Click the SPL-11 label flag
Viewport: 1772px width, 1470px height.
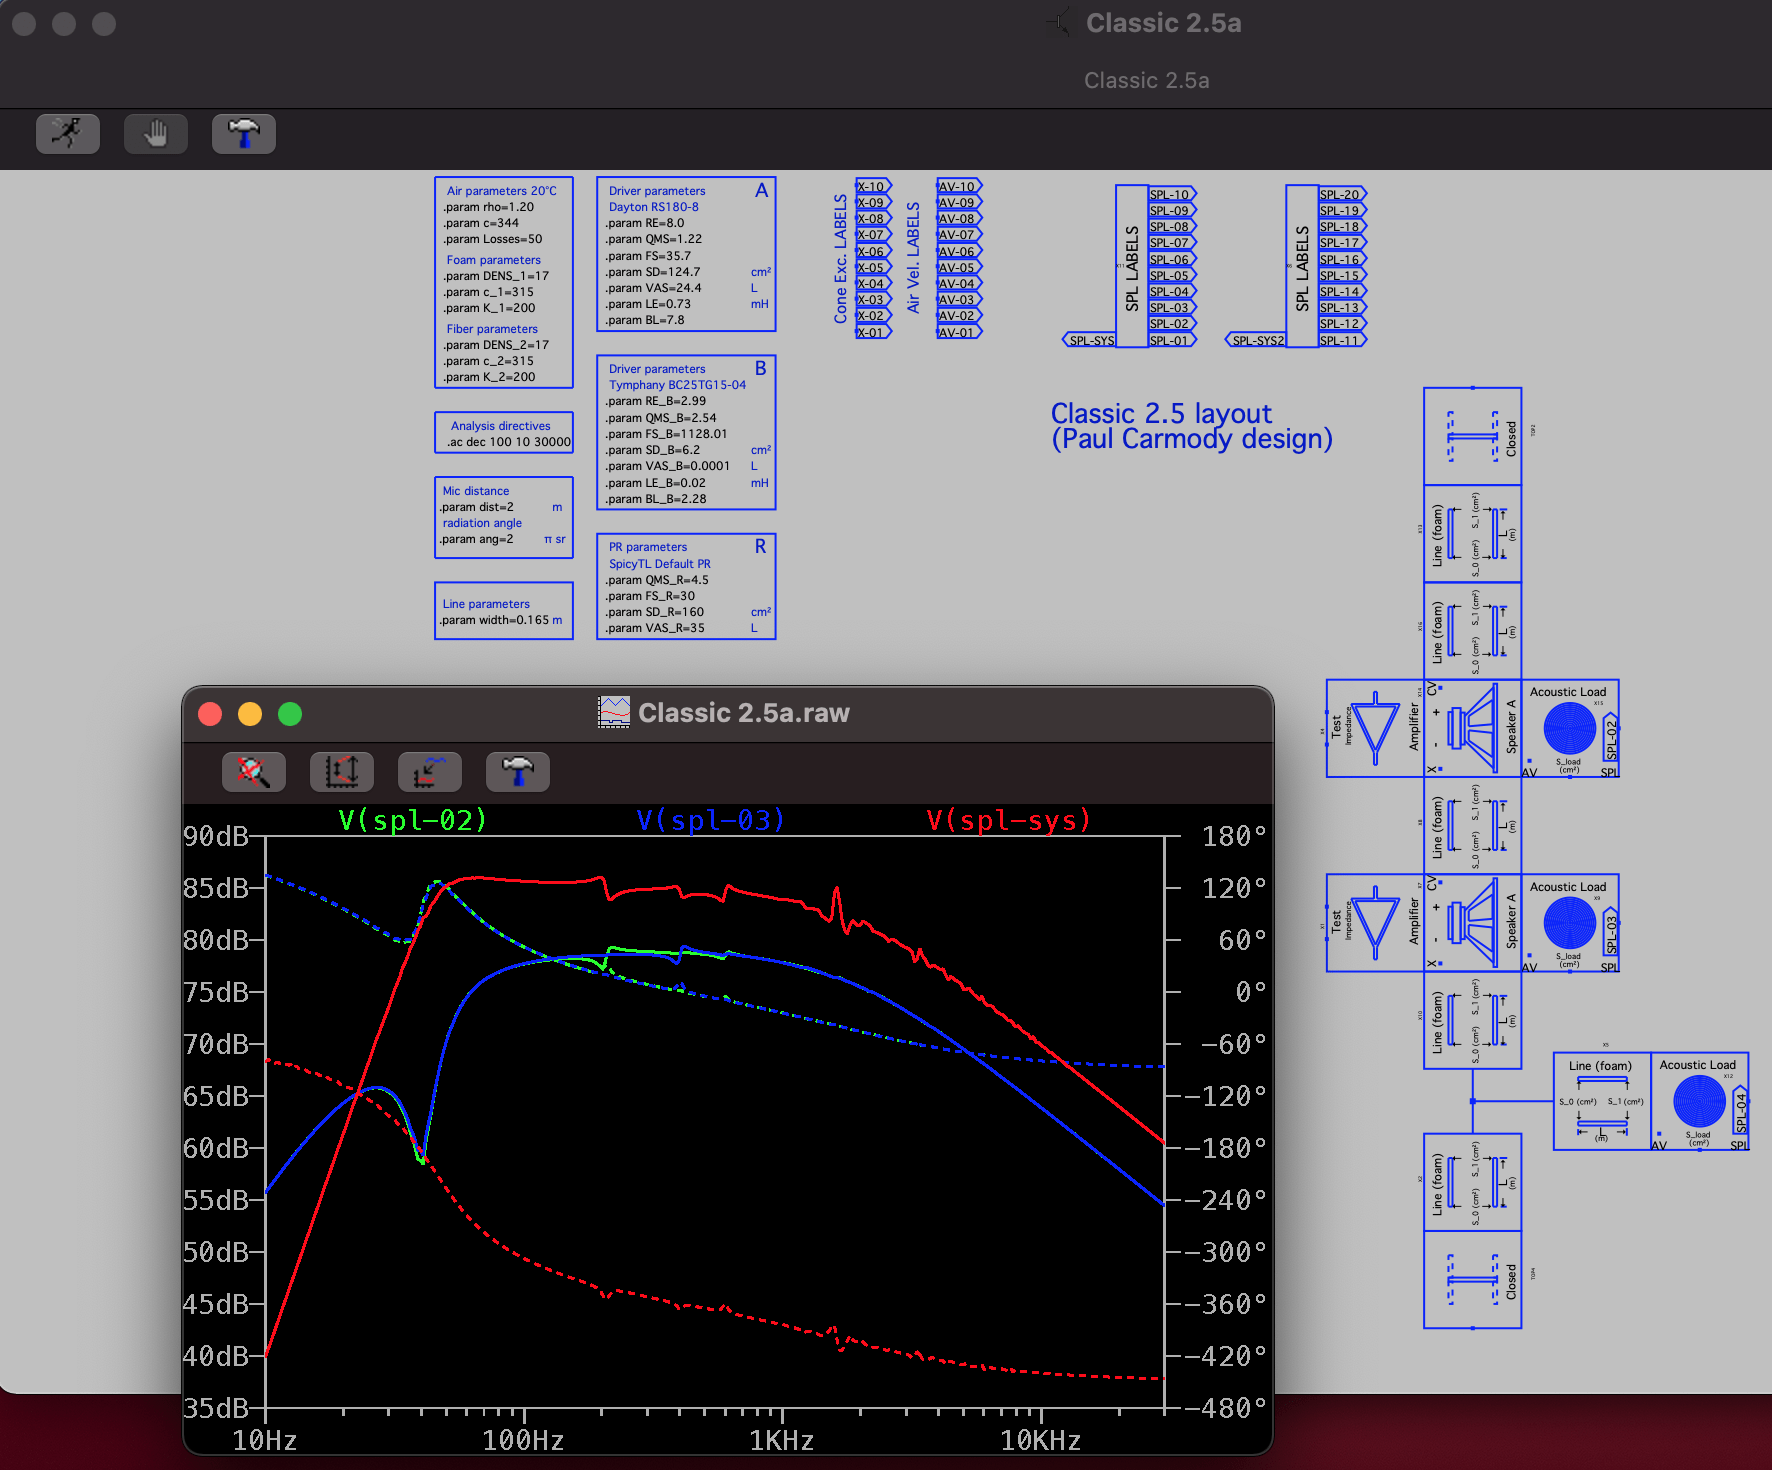click(x=1342, y=340)
